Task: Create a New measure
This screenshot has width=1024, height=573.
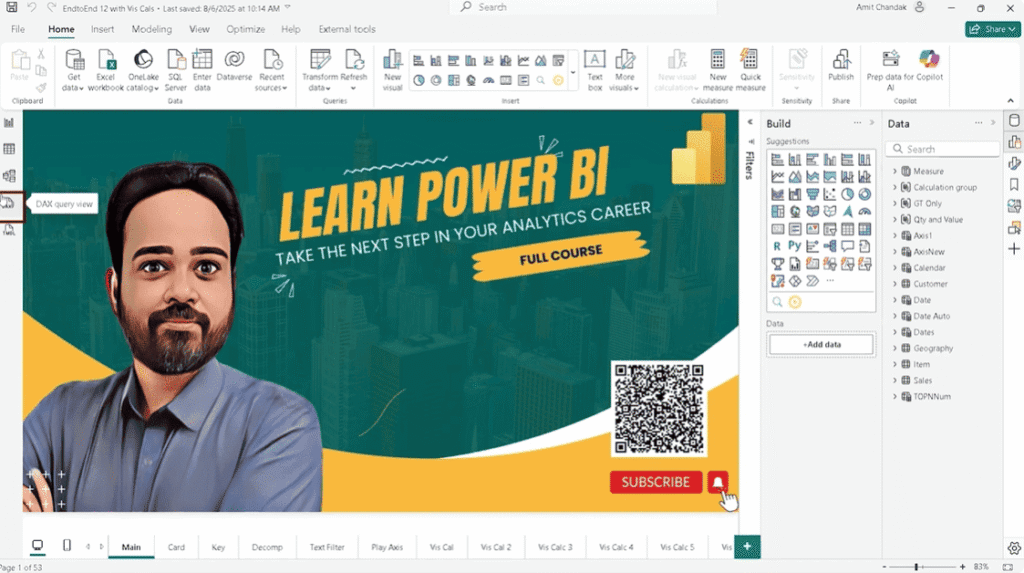Action: click(x=718, y=70)
